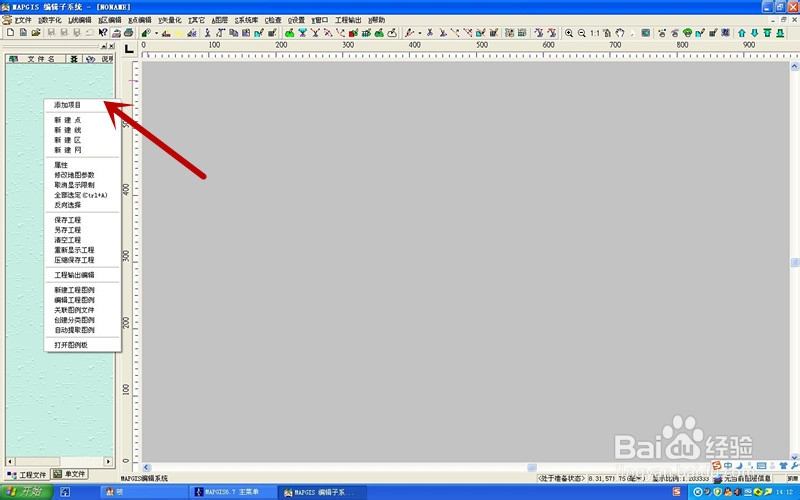800x500 pixels.
Task: Click the project panel's right scroll arrow
Action: 108,461
